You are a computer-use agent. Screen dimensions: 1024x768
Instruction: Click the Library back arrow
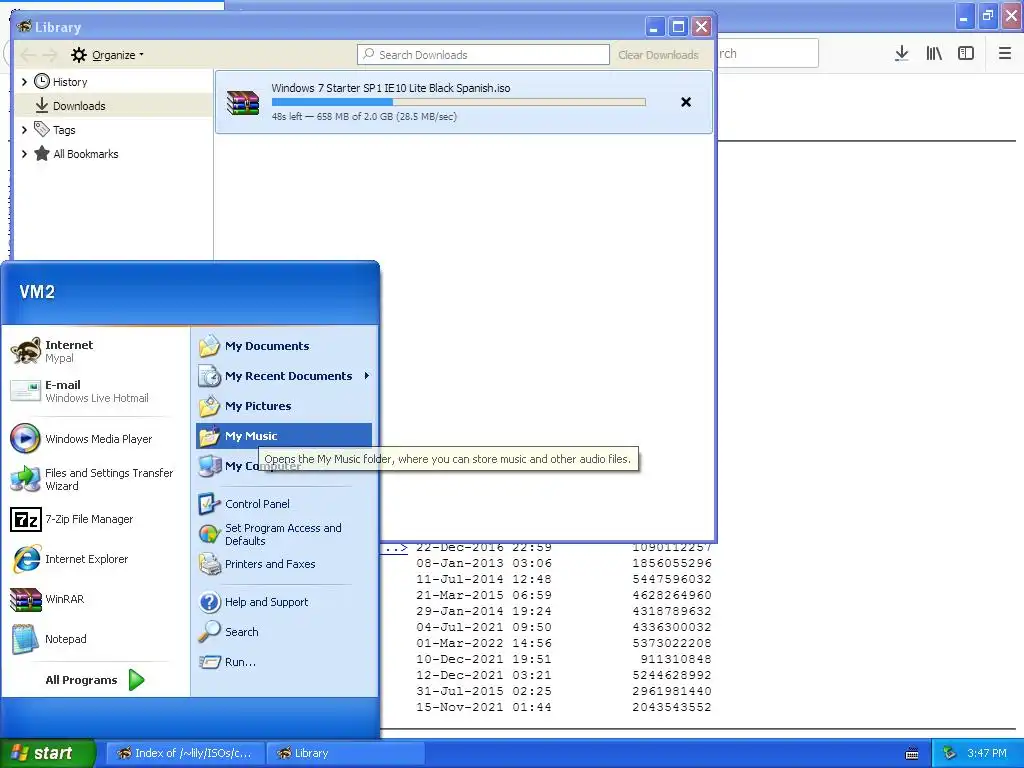27,55
